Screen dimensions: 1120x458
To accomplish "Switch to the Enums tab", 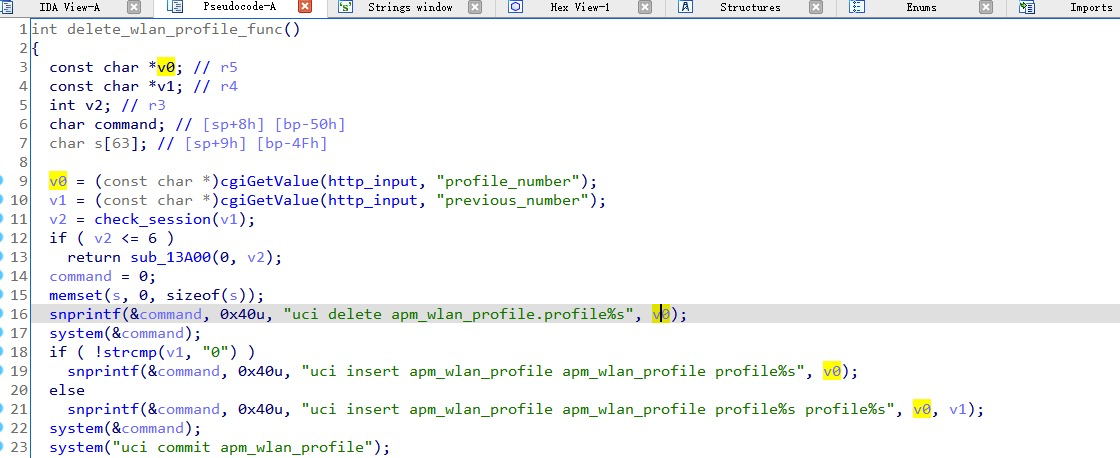I will coord(921,7).
